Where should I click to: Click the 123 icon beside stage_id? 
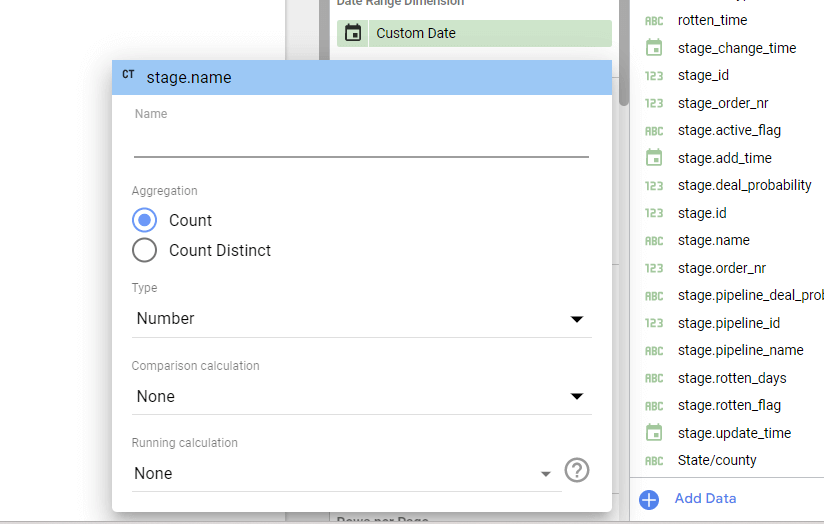(654, 76)
